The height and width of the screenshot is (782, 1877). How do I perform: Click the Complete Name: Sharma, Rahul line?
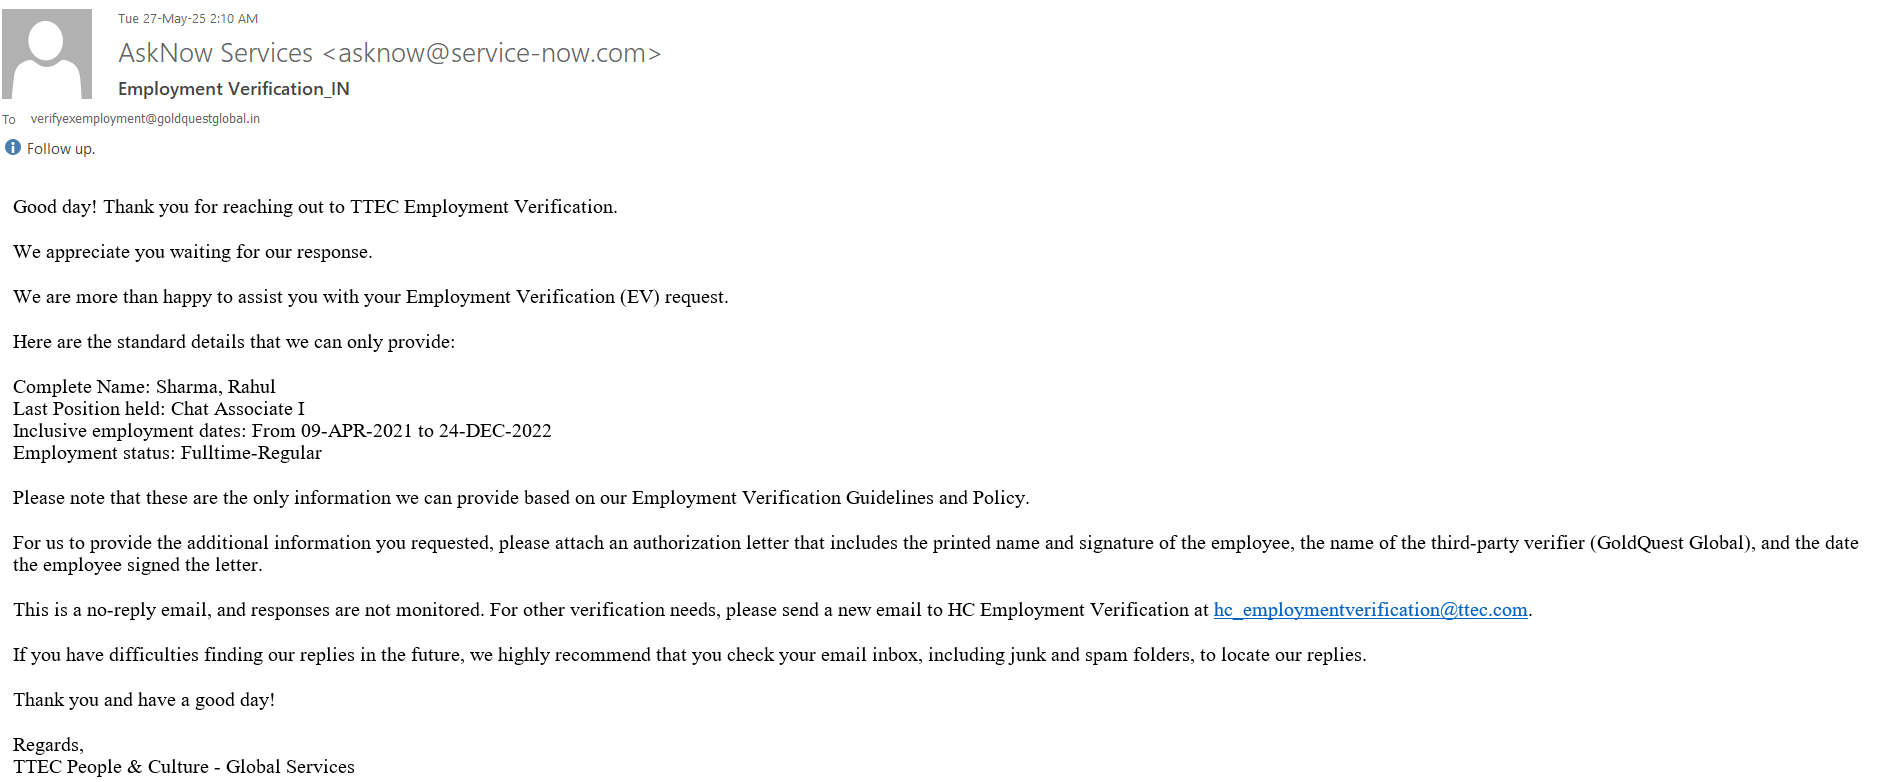tap(144, 387)
